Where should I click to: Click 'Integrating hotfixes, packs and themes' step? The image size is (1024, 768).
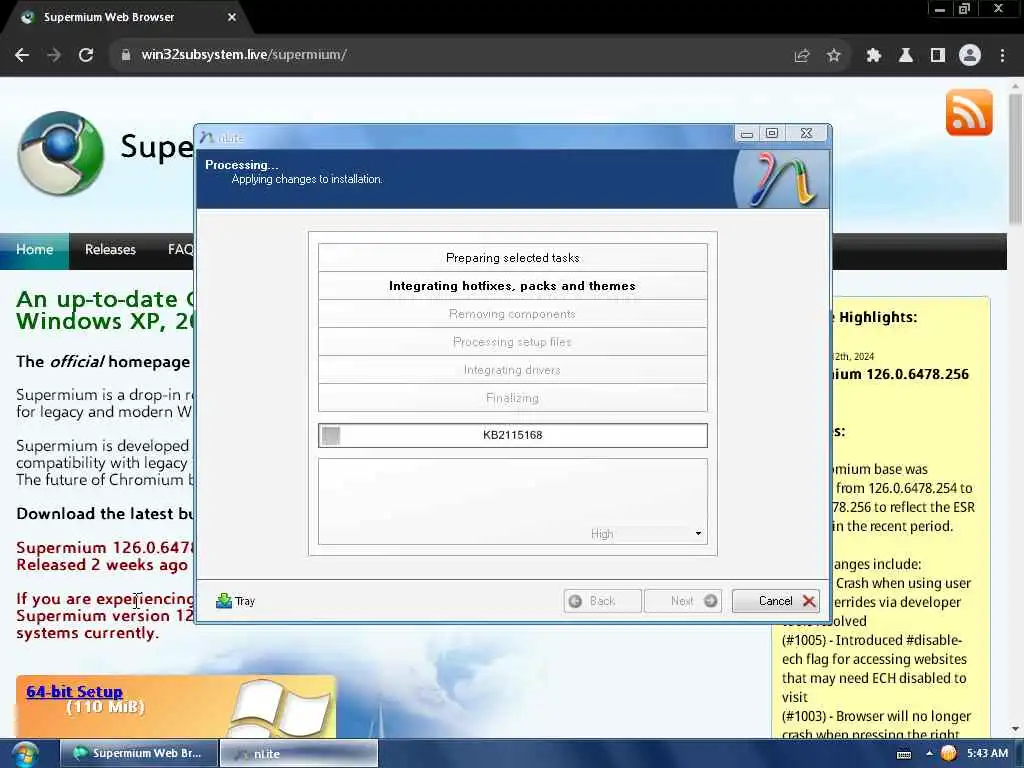coord(513,286)
